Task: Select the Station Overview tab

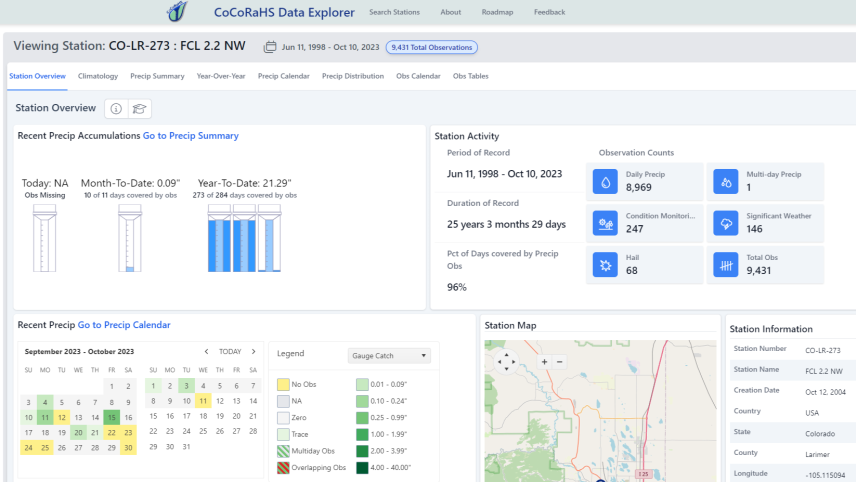Action: [x=37, y=76]
